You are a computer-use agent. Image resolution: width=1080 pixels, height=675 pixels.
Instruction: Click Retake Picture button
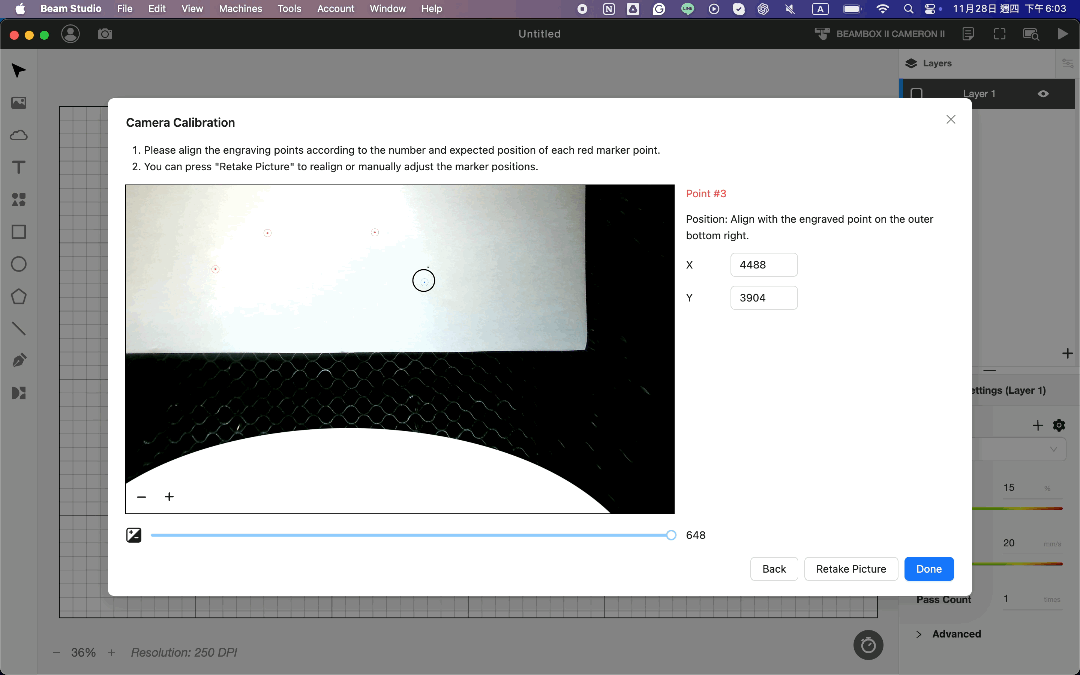point(851,569)
